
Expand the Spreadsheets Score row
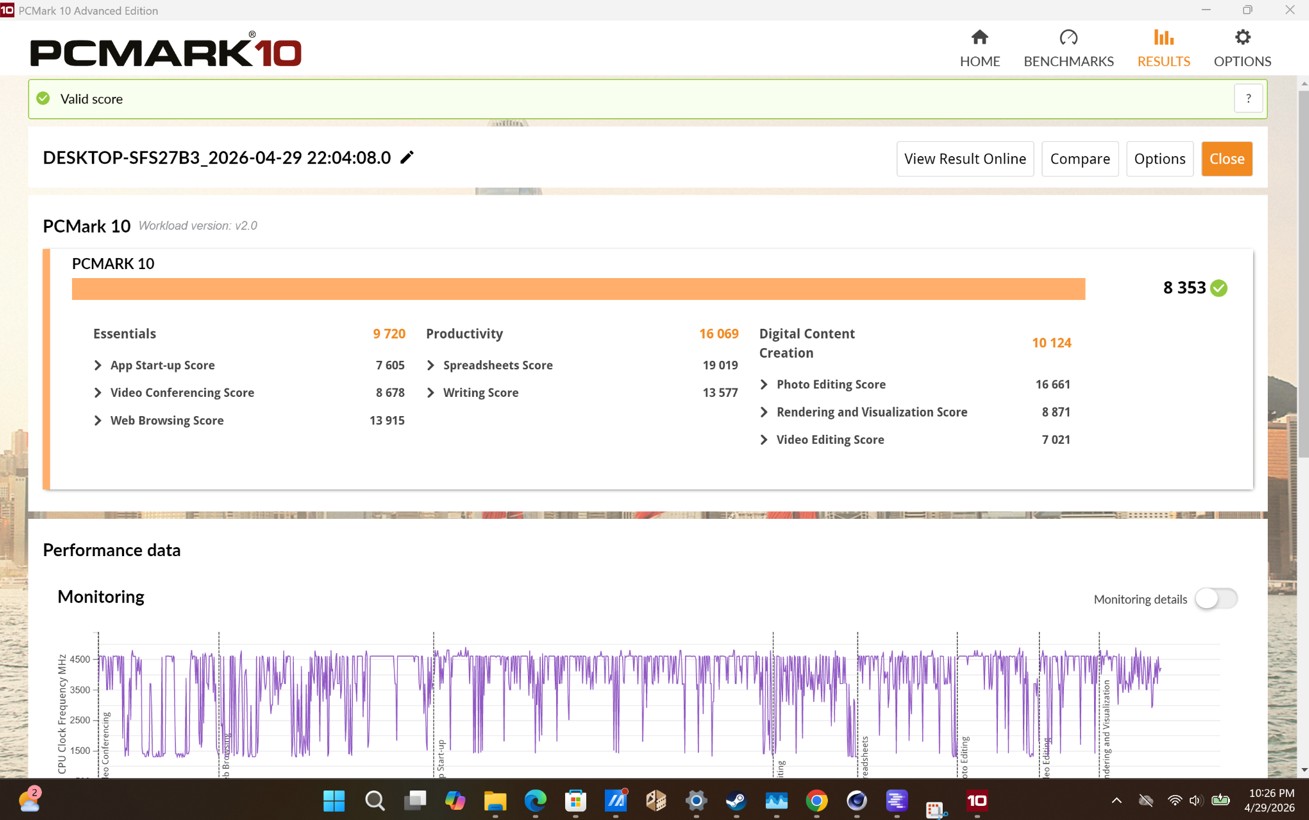[582, 365]
